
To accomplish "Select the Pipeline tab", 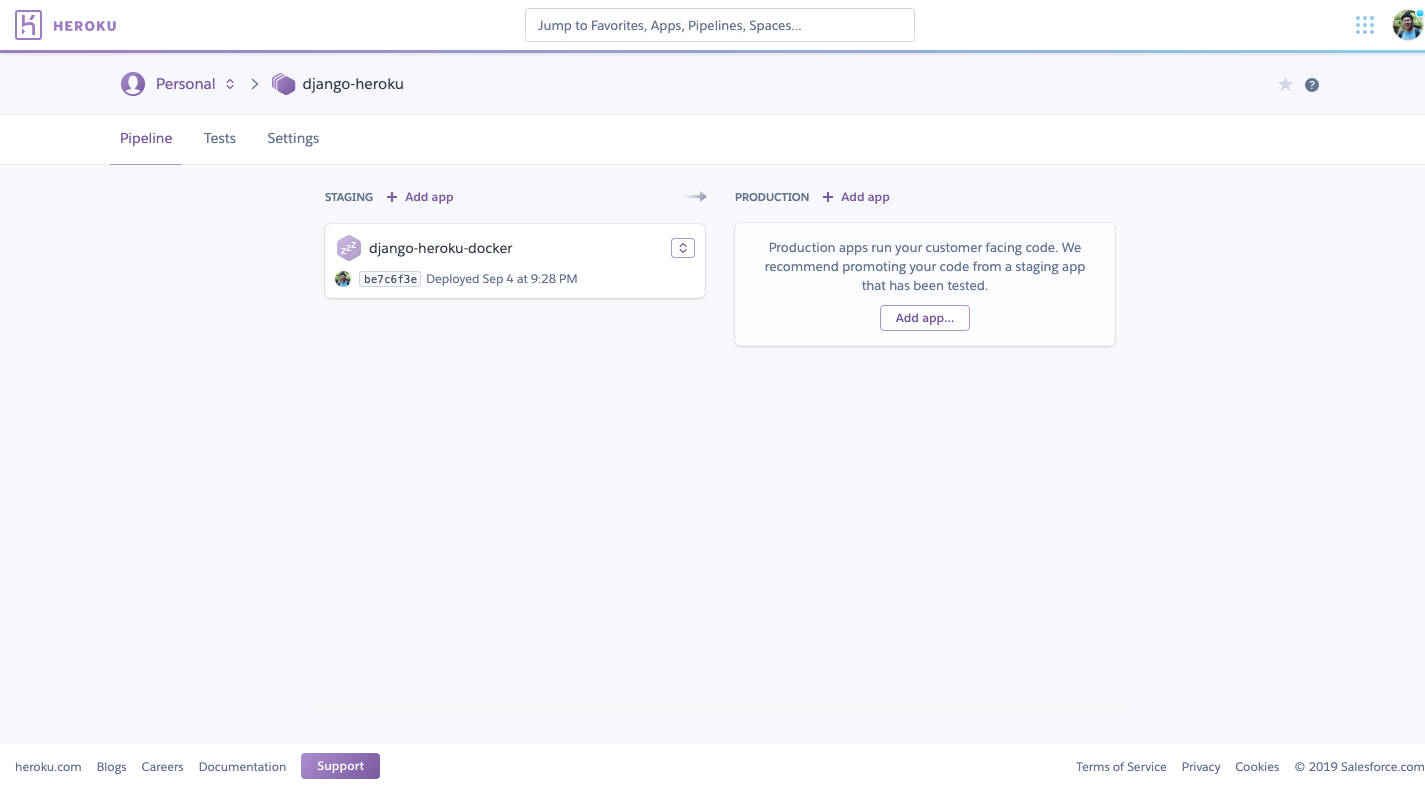I will [x=146, y=138].
